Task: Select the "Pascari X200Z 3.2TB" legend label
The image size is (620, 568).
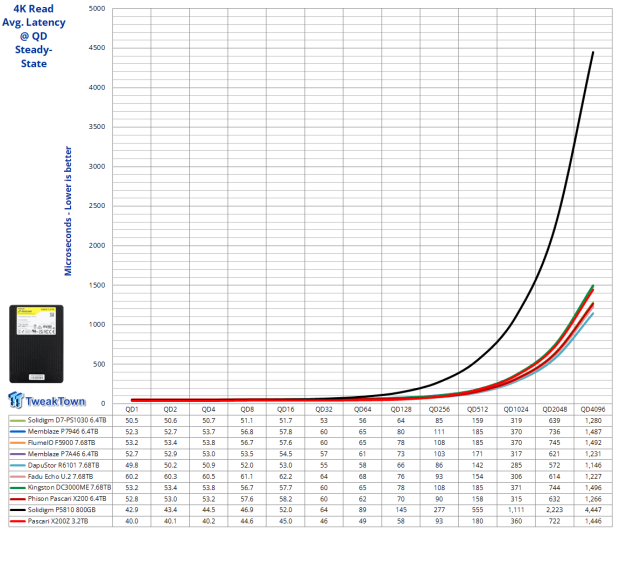Action: [x=58, y=521]
